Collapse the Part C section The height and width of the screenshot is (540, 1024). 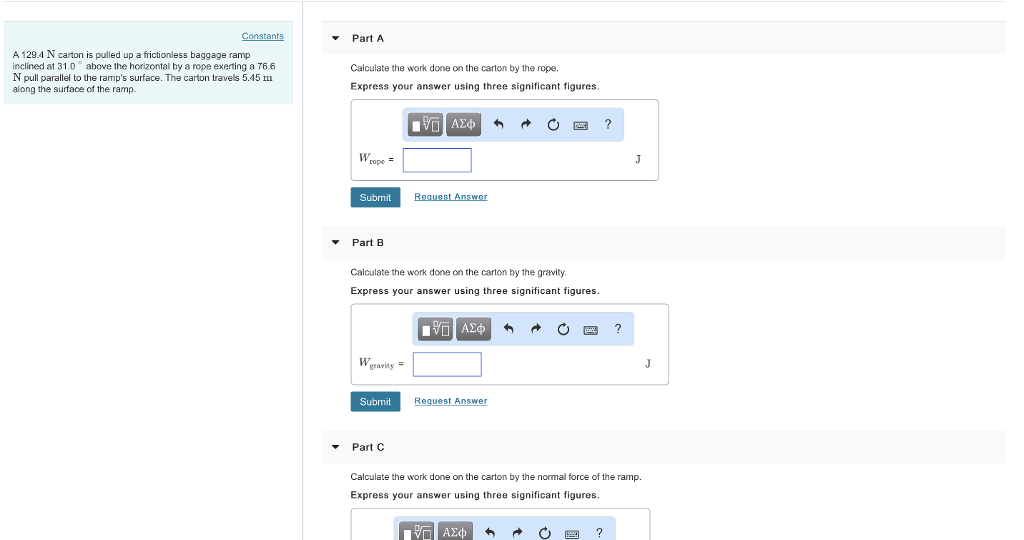tap(335, 447)
